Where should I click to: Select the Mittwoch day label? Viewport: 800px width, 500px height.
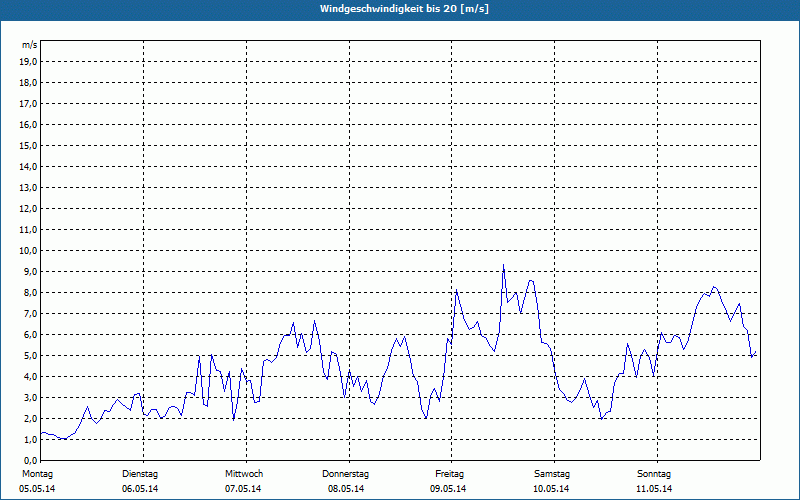click(244, 474)
